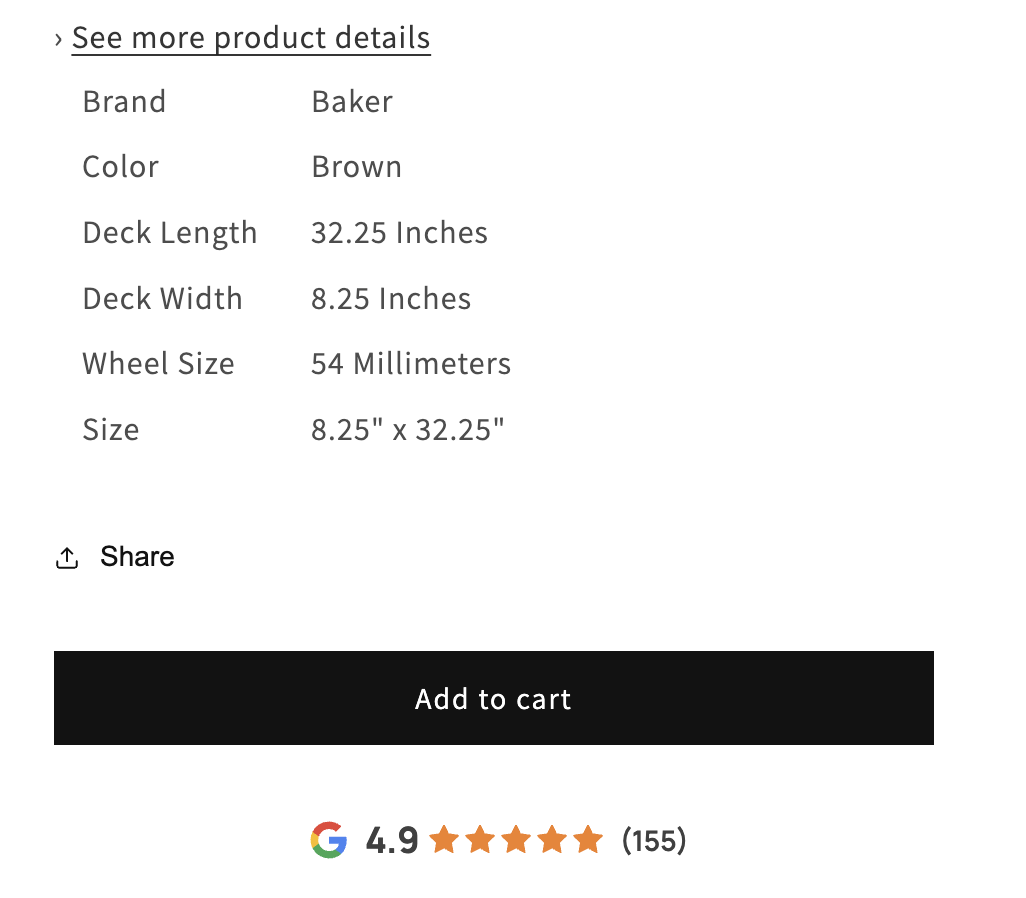Expand the chevron before product details
This screenshot has height=898, width=1026.
(x=59, y=39)
